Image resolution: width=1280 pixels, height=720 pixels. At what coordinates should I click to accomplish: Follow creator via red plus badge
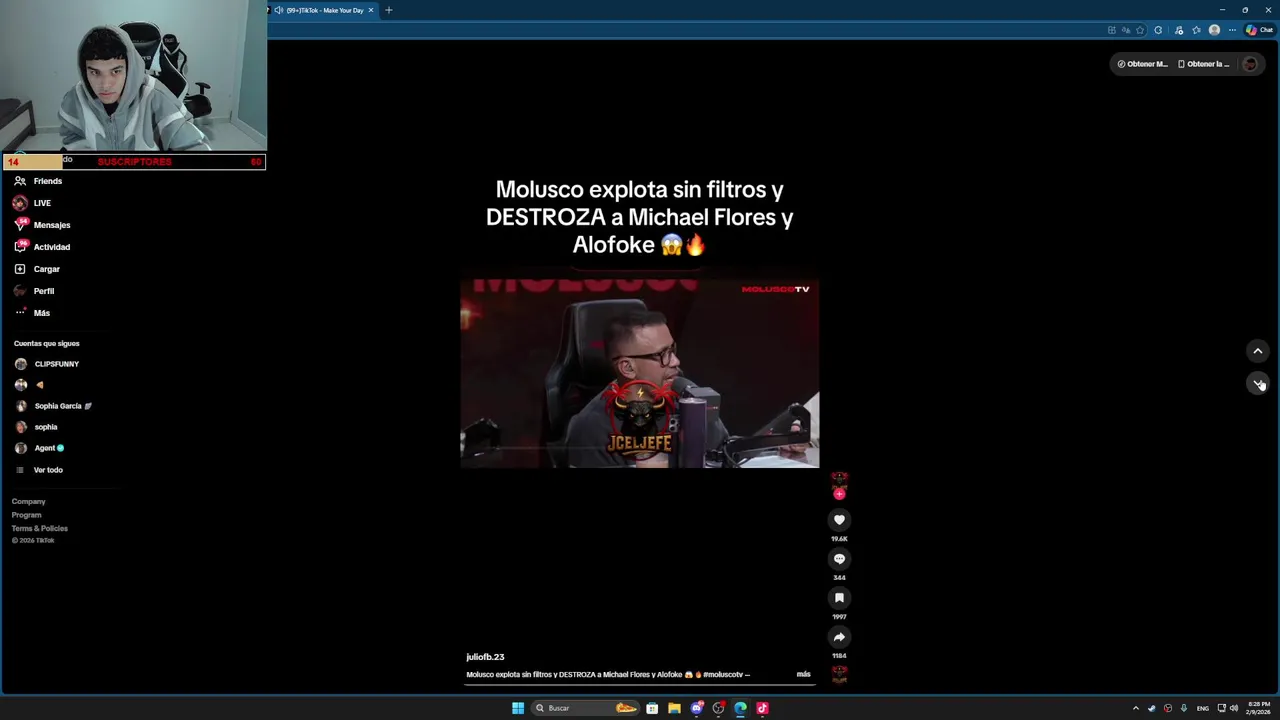(x=839, y=494)
